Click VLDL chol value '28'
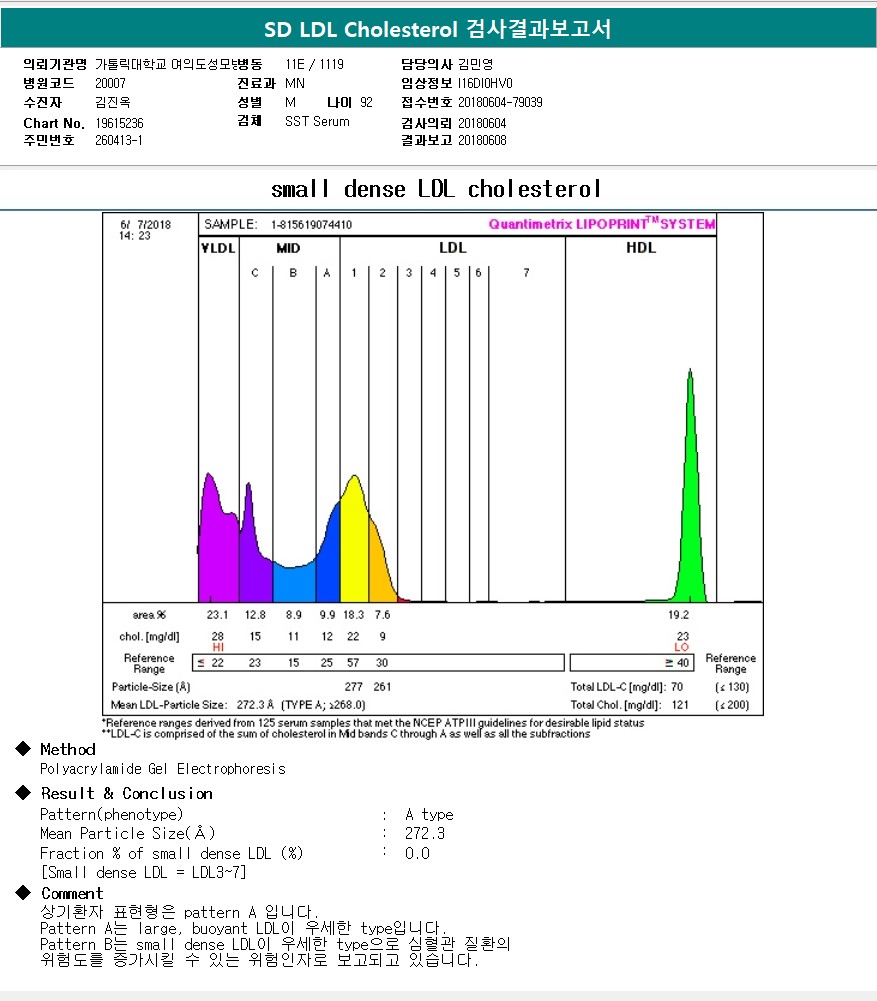Image resolution: width=877 pixels, height=1001 pixels. pyautogui.click(x=218, y=636)
